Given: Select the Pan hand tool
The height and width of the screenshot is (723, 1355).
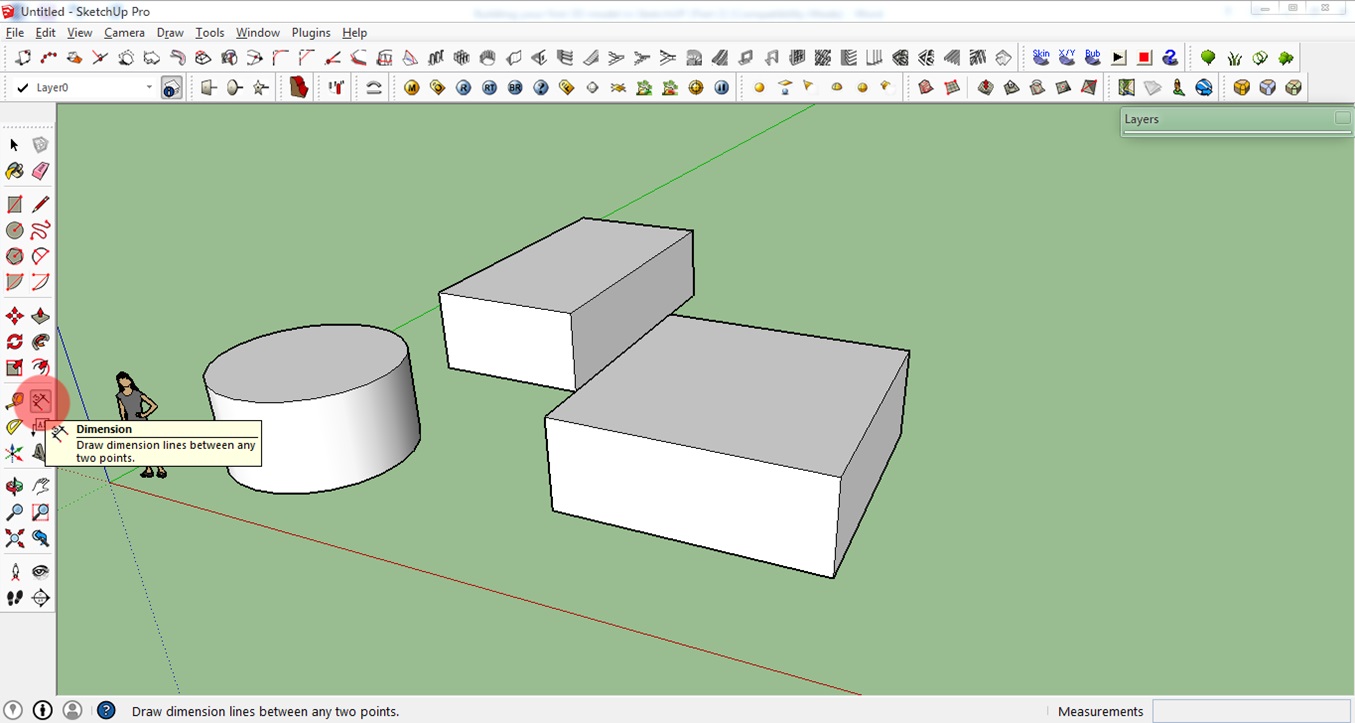Looking at the screenshot, I should [41, 486].
